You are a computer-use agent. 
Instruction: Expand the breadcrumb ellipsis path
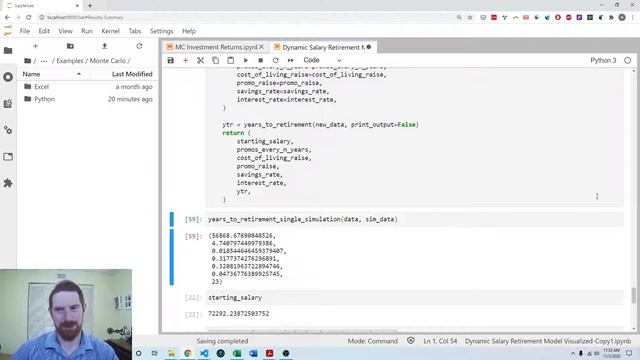(44, 60)
